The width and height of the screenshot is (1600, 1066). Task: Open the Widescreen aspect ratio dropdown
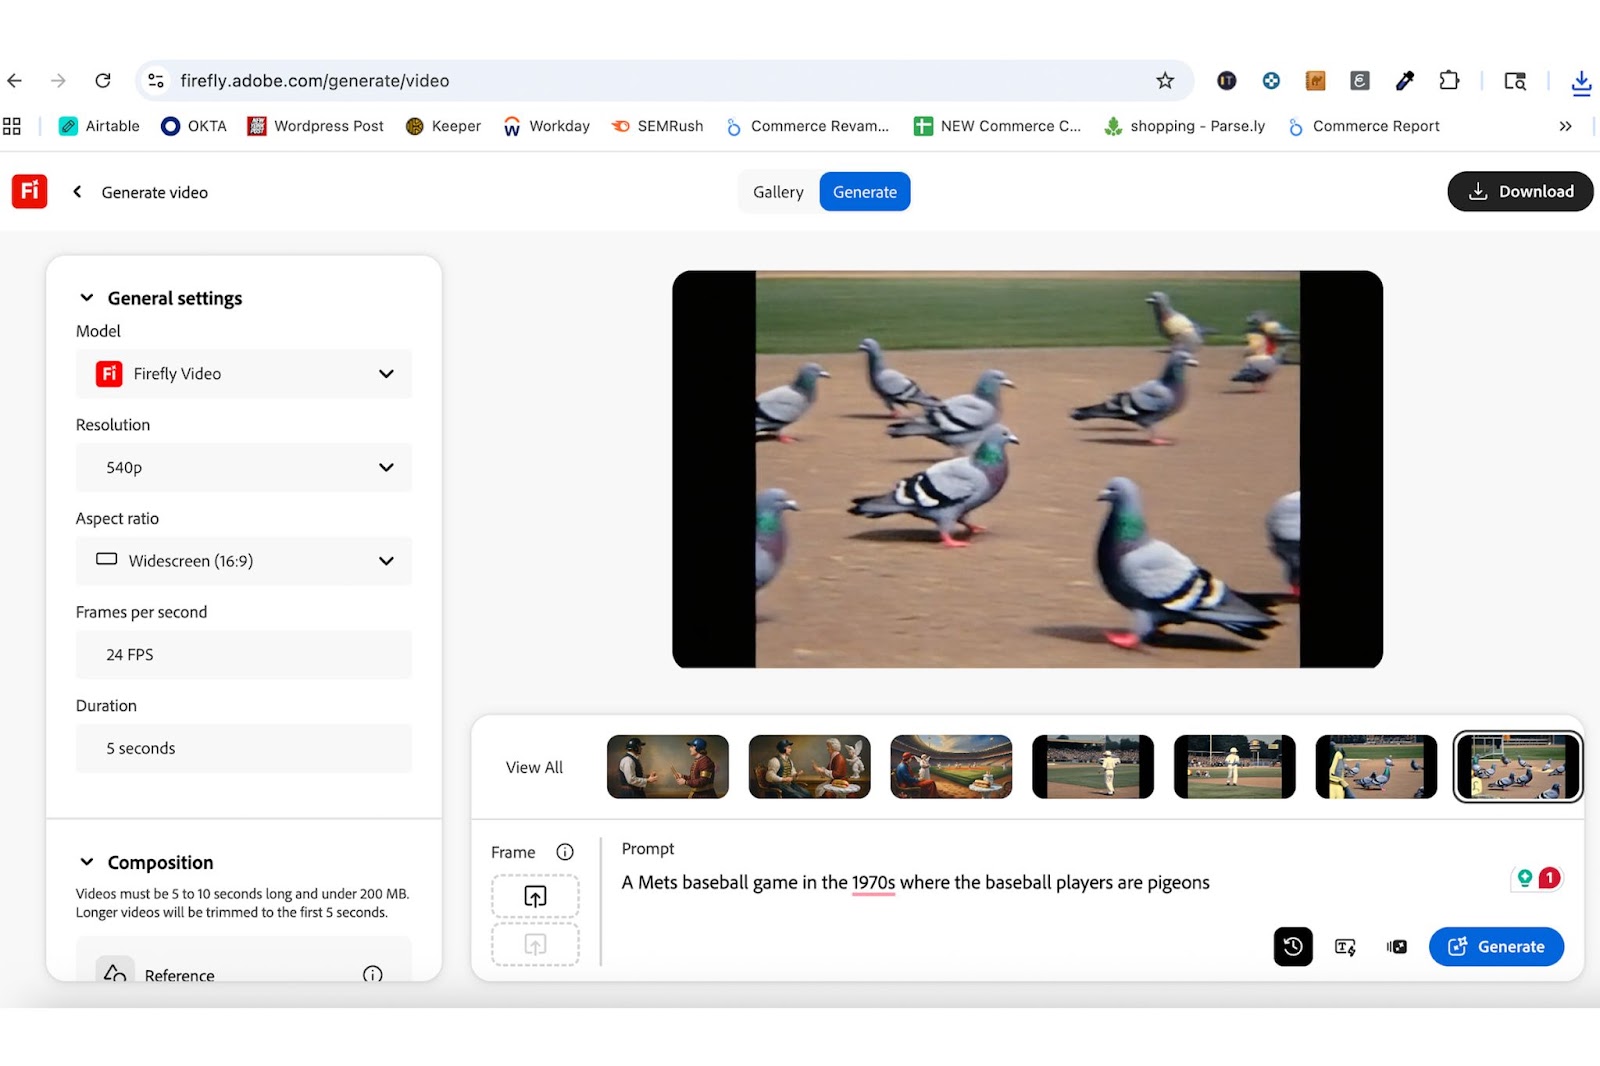coord(244,561)
